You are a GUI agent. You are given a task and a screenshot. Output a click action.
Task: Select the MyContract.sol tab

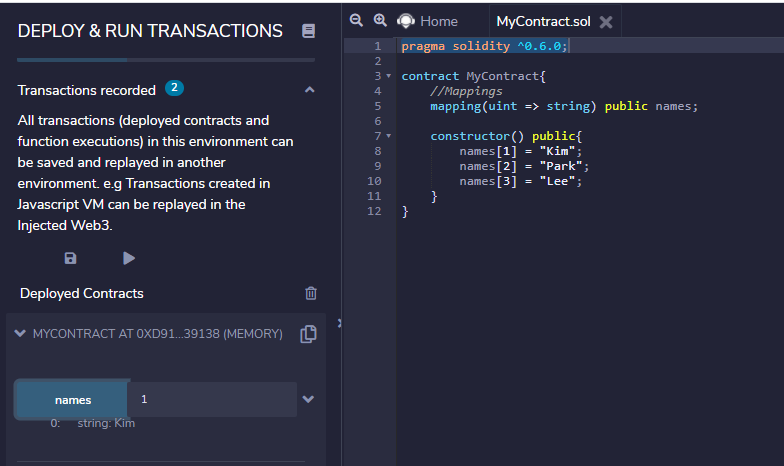click(x=543, y=22)
